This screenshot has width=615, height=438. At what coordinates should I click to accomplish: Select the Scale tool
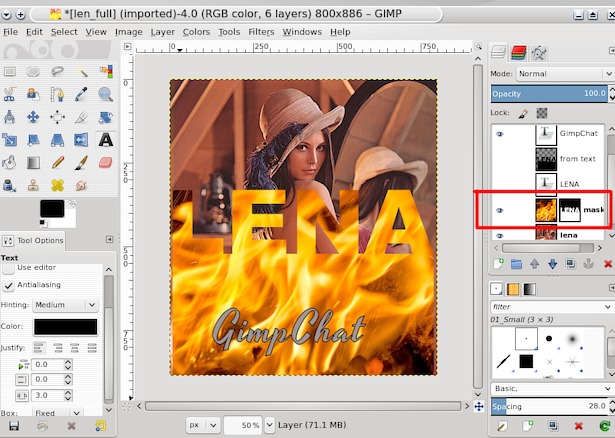9,140
